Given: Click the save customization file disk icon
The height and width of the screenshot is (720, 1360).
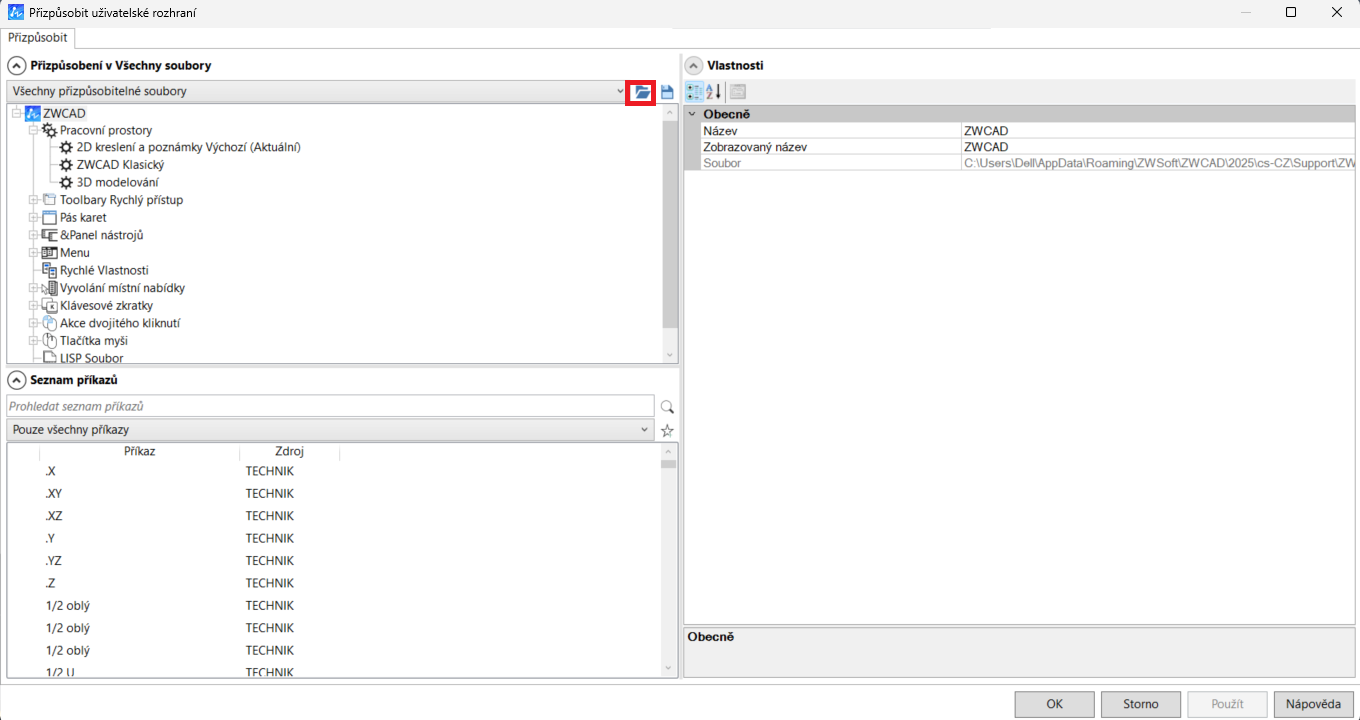Looking at the screenshot, I should point(667,92).
